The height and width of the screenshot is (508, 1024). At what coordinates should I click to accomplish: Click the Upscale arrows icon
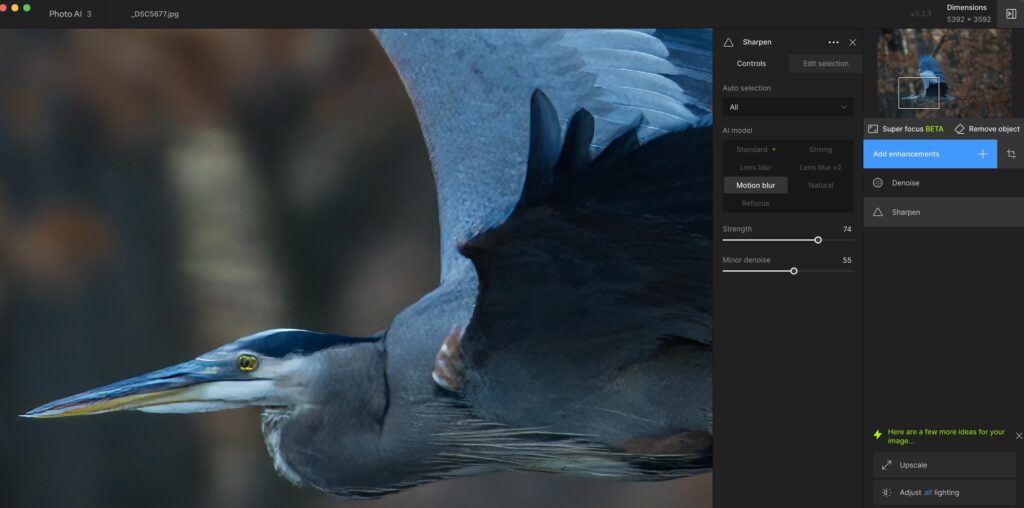pos(886,465)
